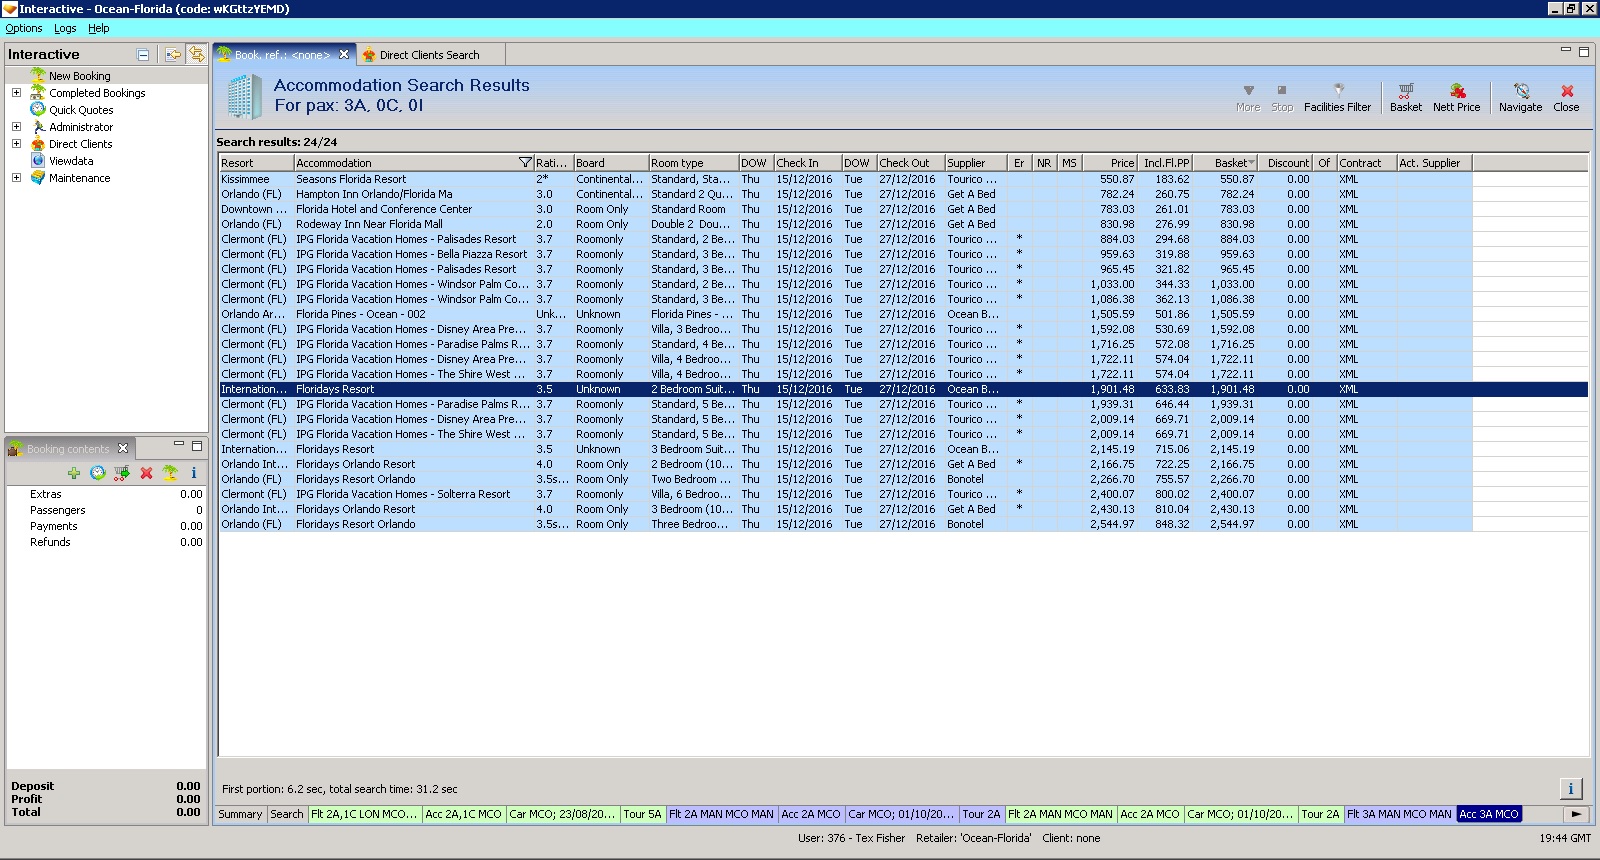Open the Facilities Filter funnel
This screenshot has height=860, width=1600.
pos(1337,91)
